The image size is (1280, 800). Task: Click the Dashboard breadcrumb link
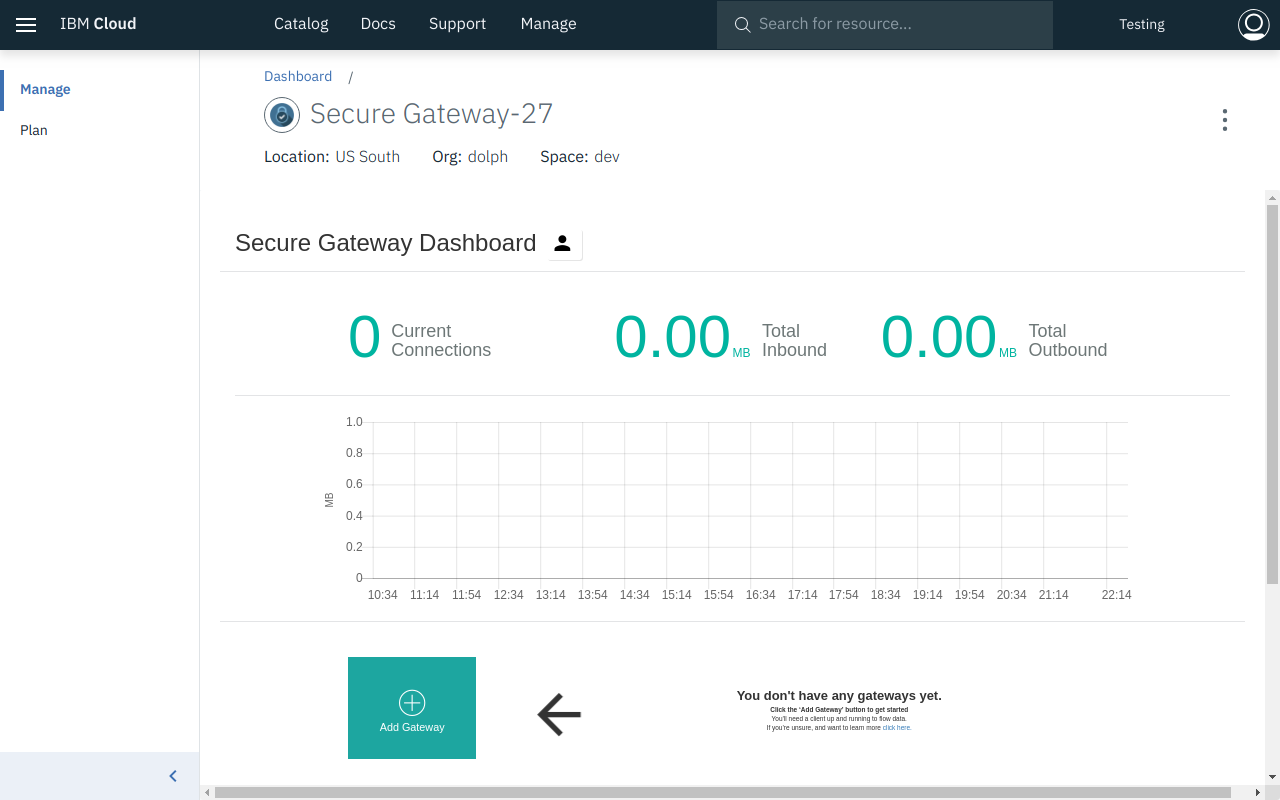click(298, 76)
